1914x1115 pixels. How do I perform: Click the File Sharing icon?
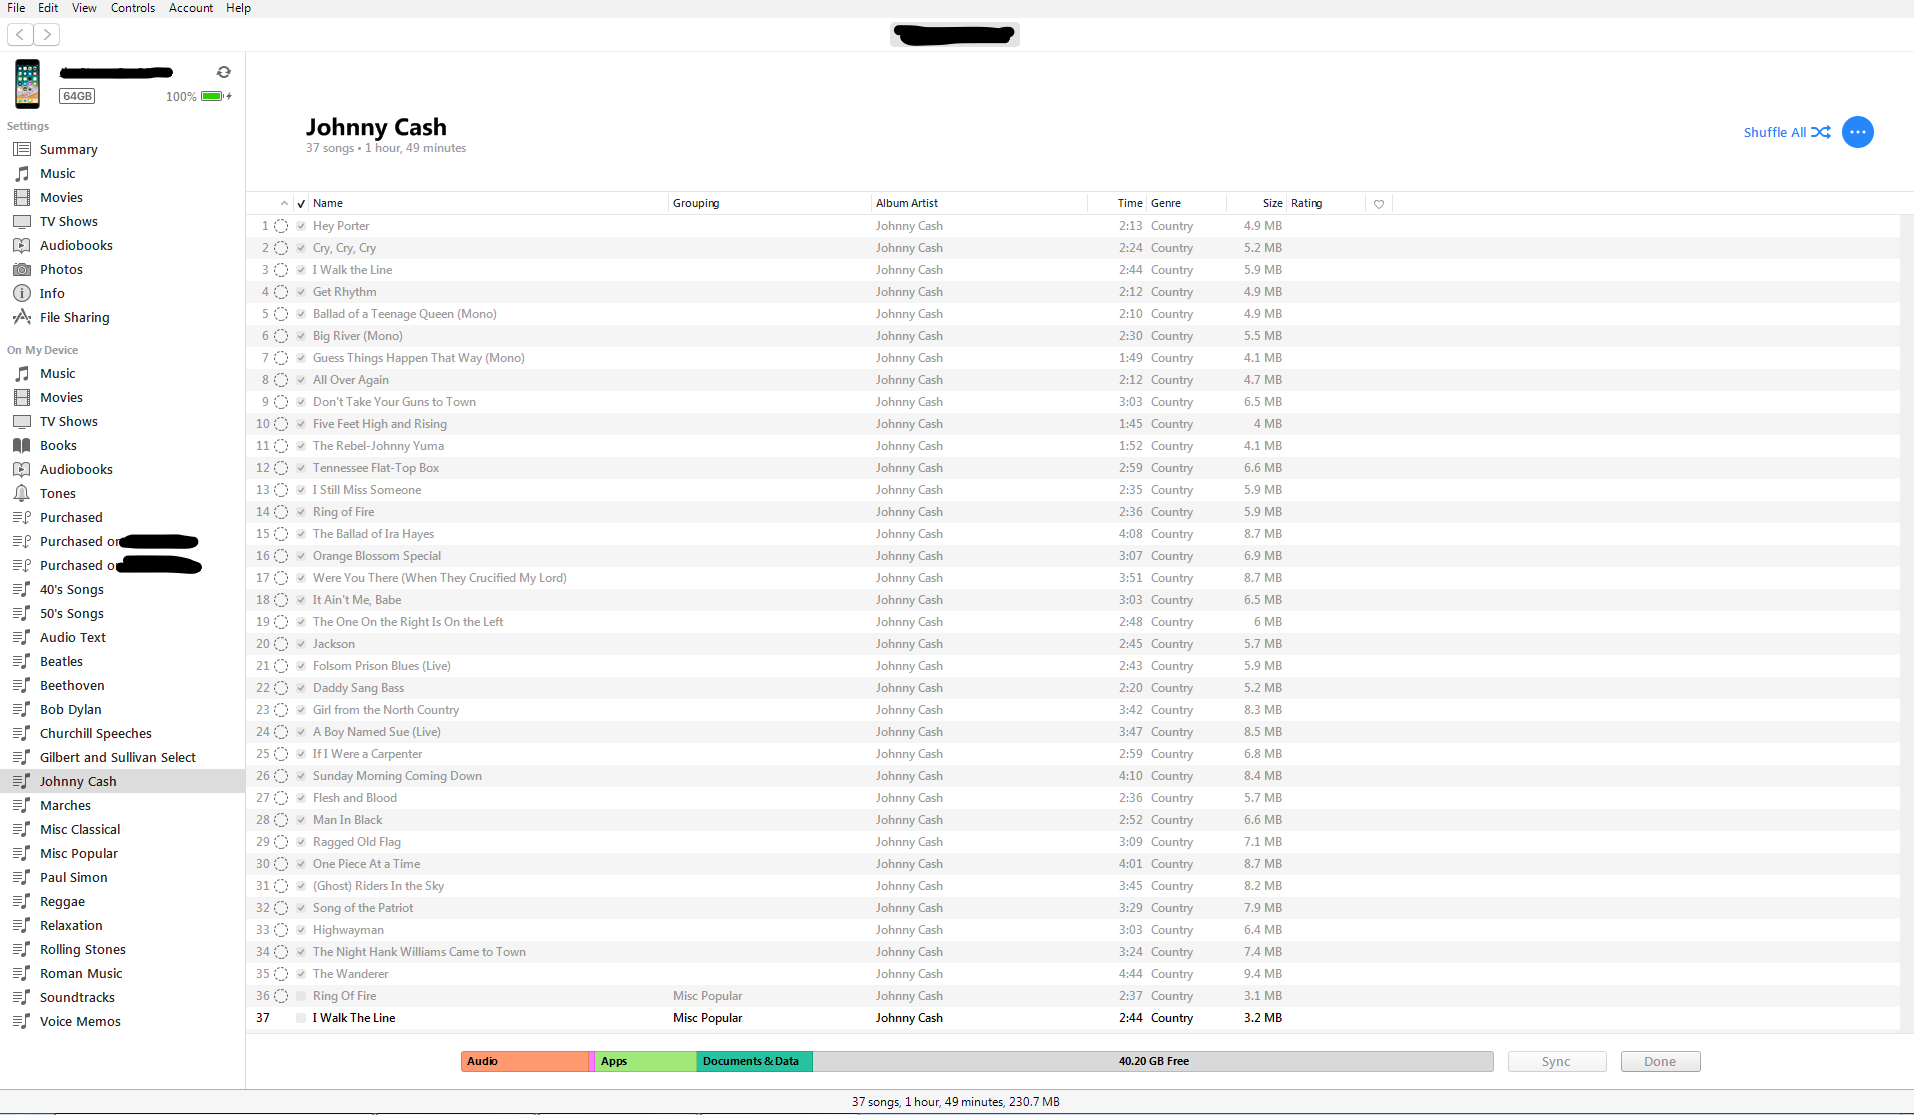[22, 317]
